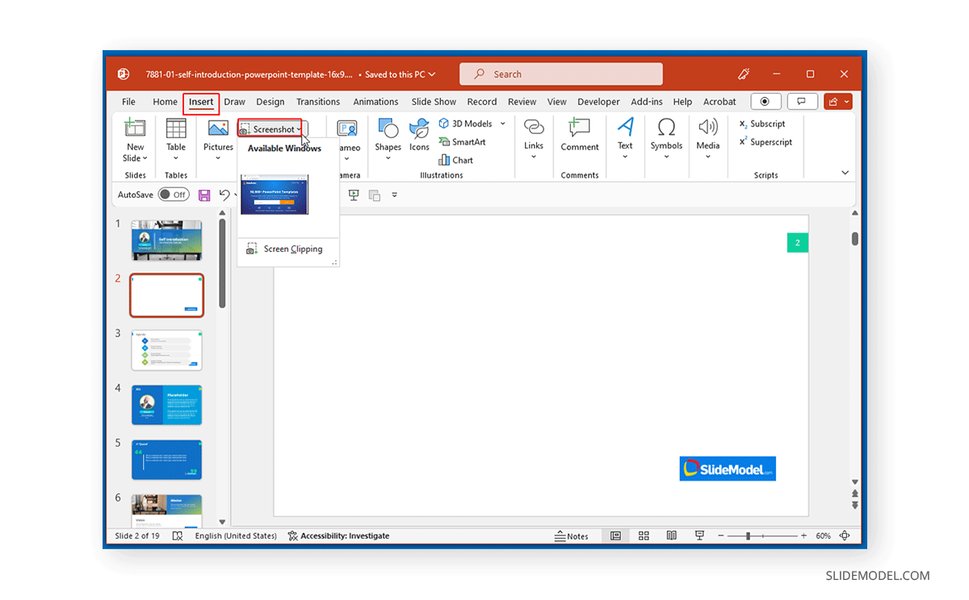969x600 pixels.
Task: Open the File menu
Action: point(129,101)
